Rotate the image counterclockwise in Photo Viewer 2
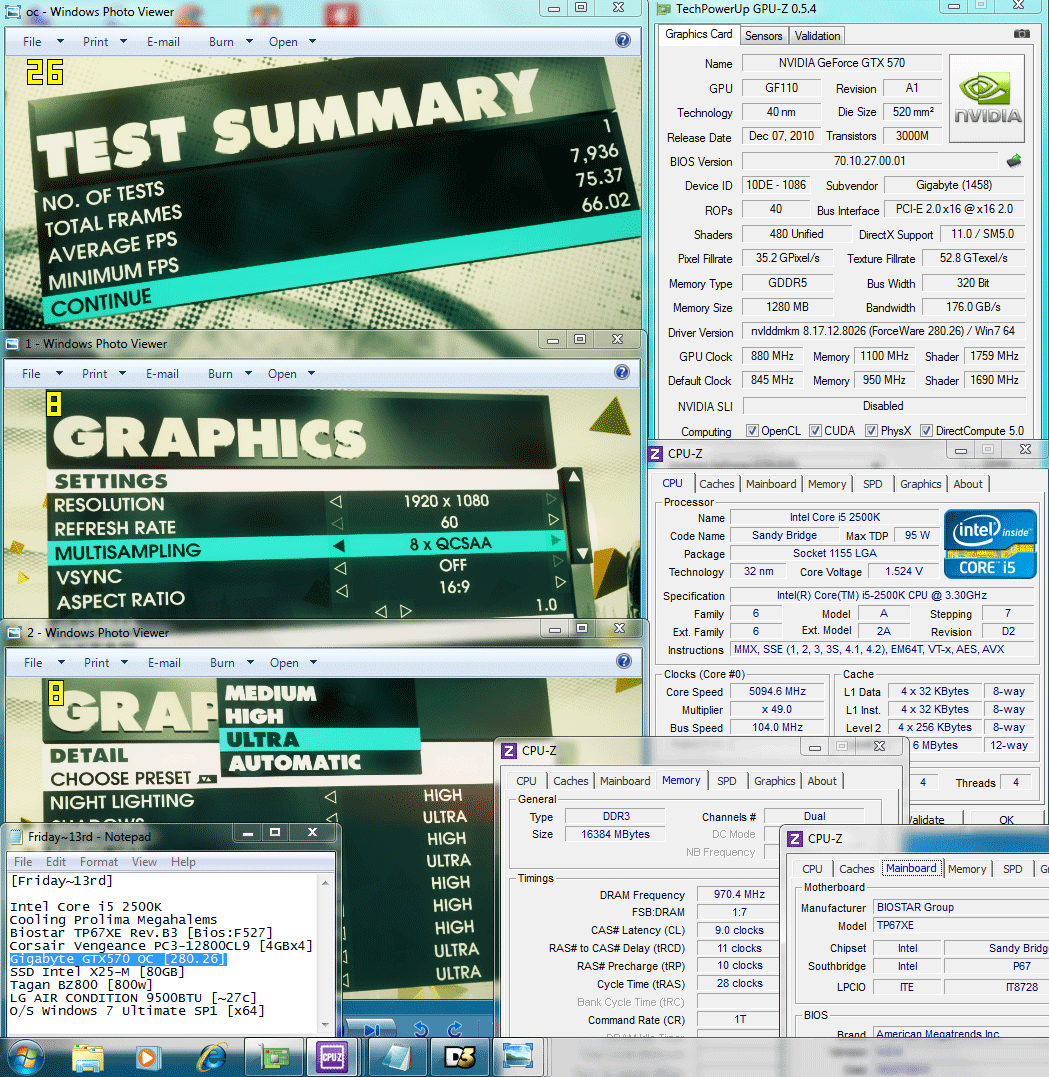The width and height of the screenshot is (1049, 1077). pyautogui.click(x=421, y=1029)
